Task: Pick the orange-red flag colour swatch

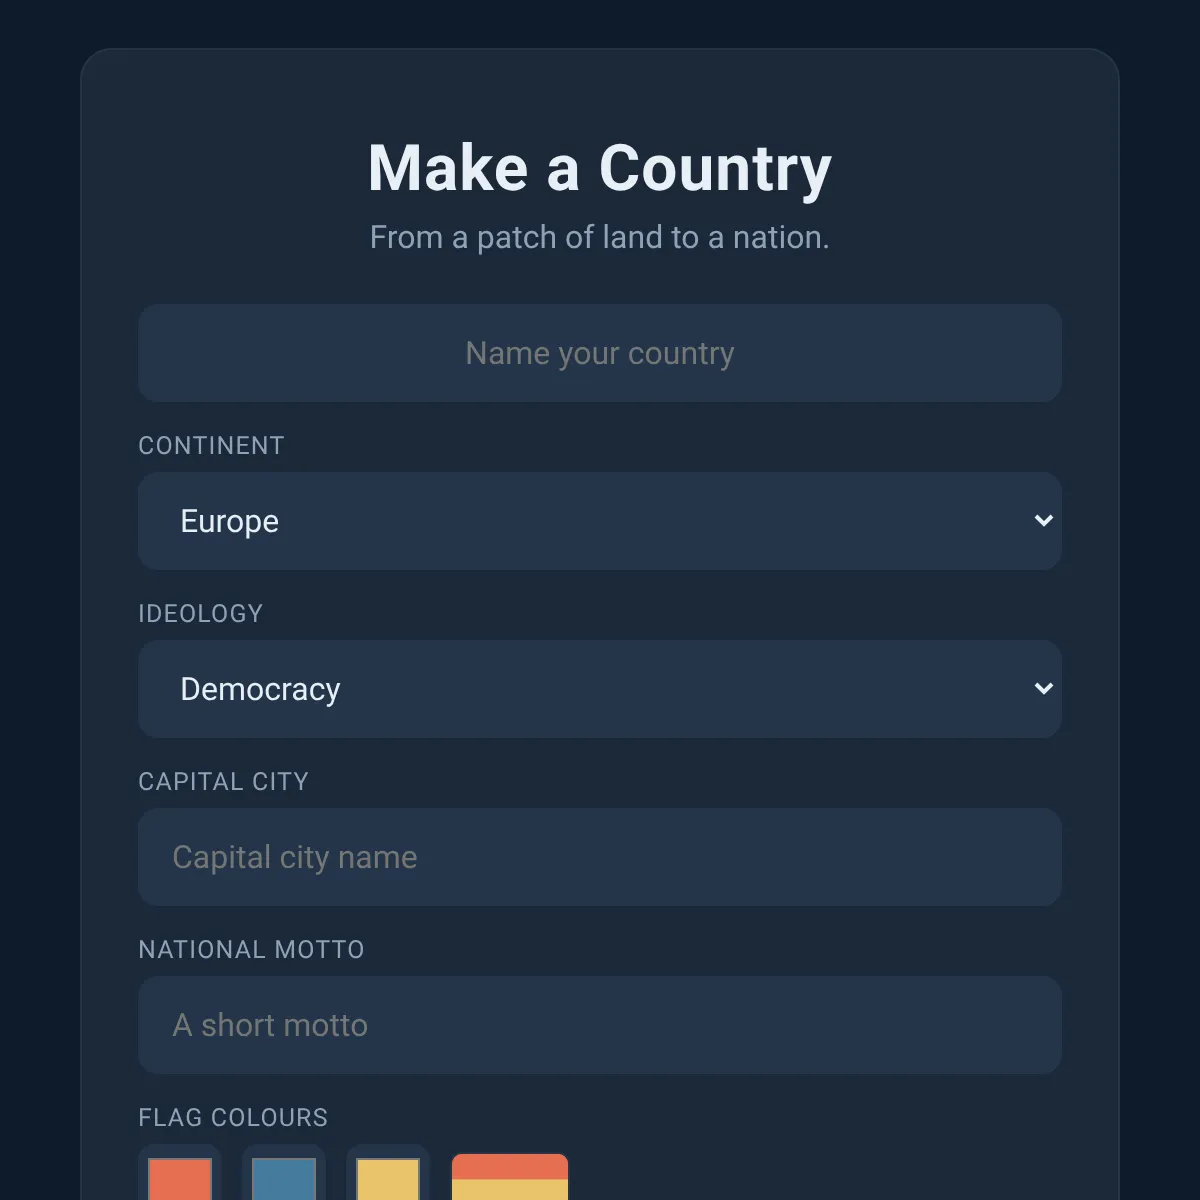Action: [x=180, y=1179]
